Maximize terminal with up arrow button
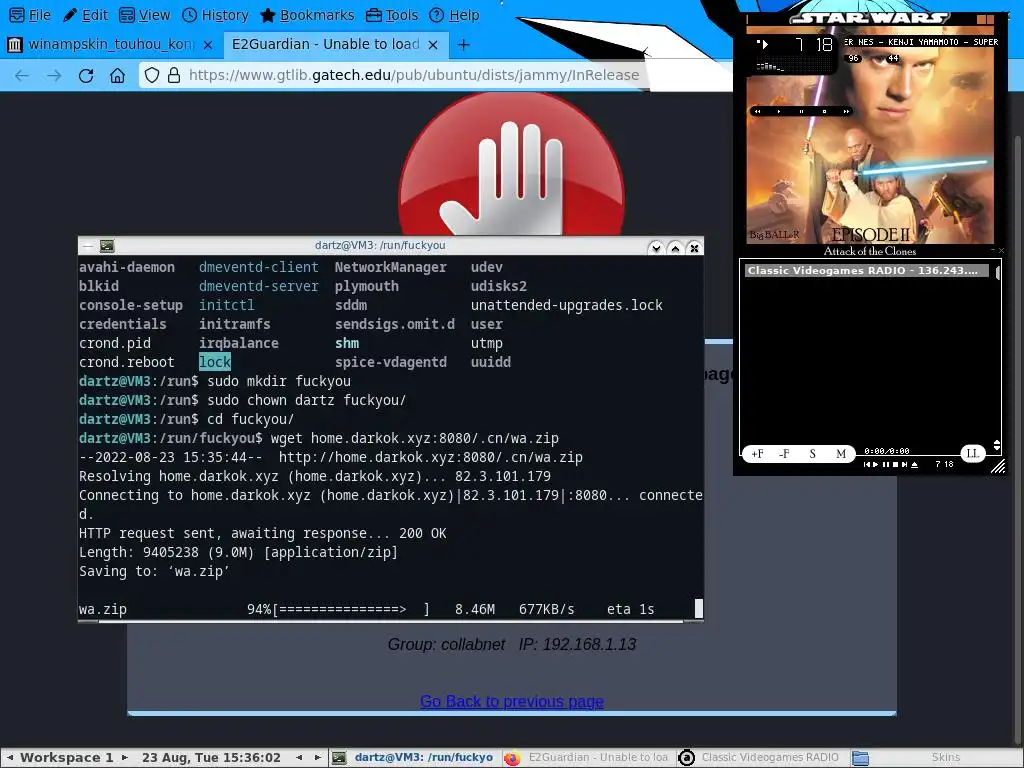The image size is (1024, 768). pyautogui.click(x=675, y=248)
